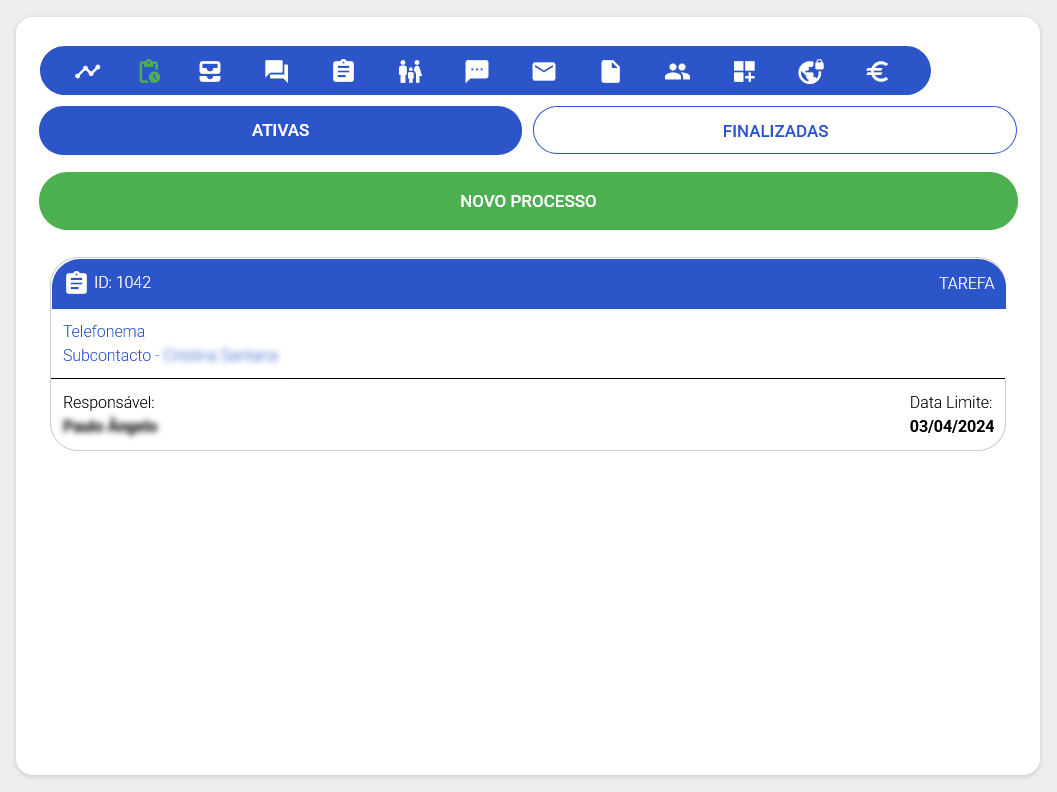Open the email envelope icon

pyautogui.click(x=544, y=71)
